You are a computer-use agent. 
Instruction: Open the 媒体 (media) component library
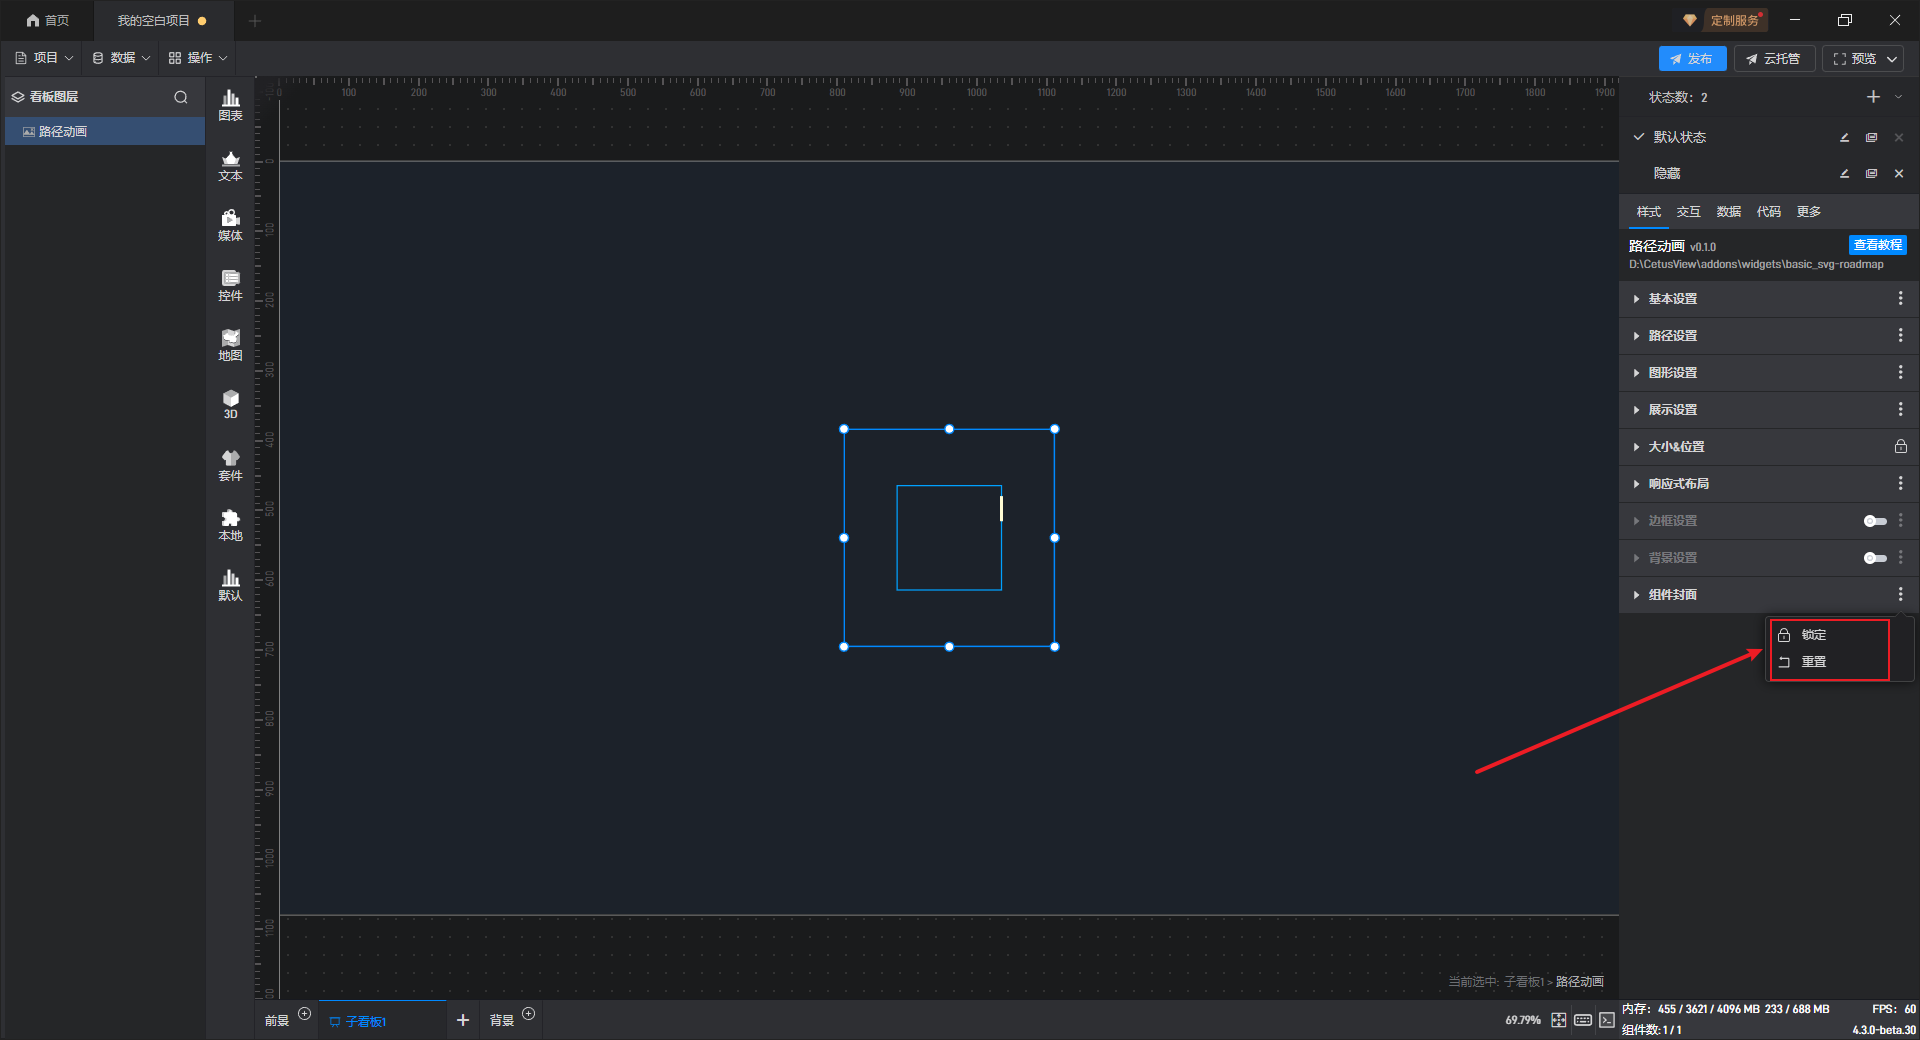[230, 225]
